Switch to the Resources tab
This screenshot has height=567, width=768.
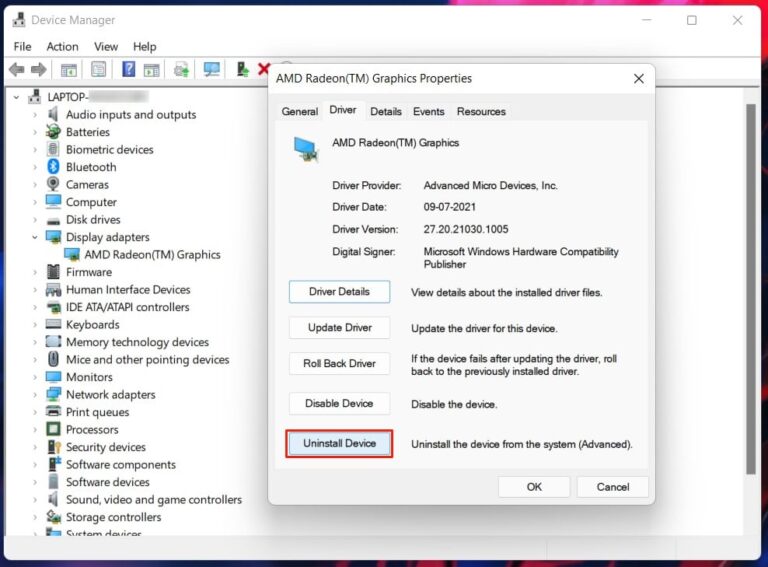[481, 112]
